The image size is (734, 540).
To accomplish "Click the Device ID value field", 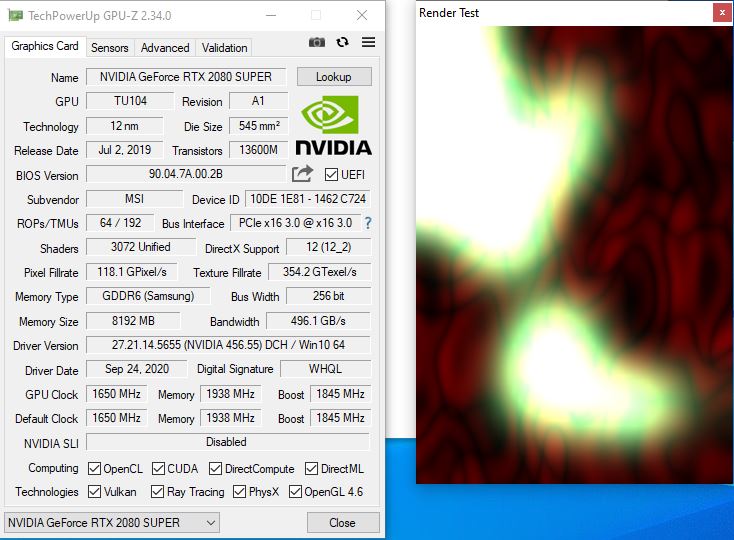I will 308,199.
